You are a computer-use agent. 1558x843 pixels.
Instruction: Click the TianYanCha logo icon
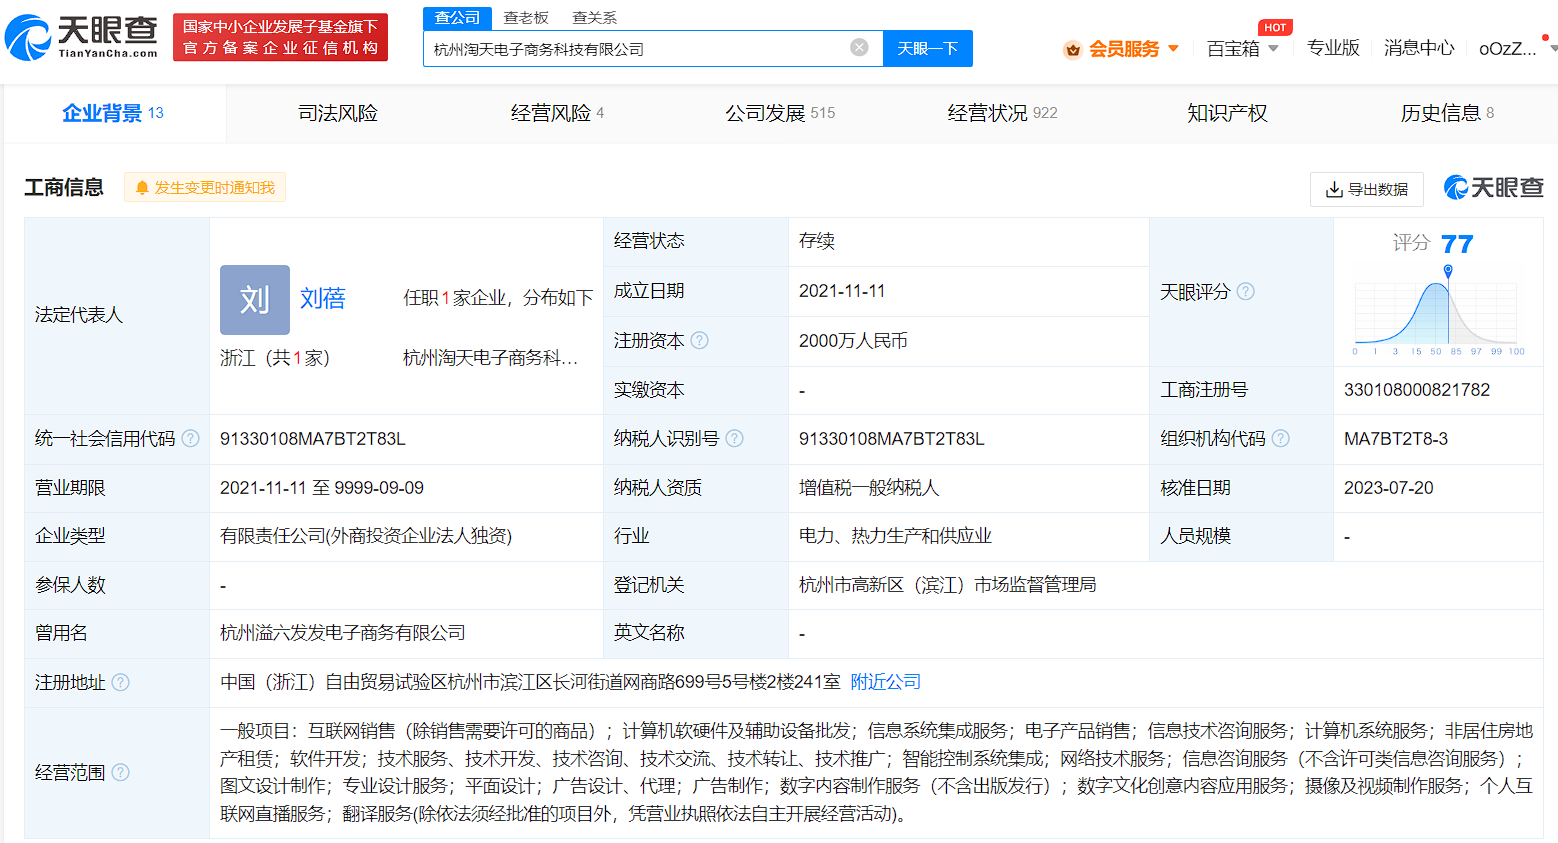(28, 38)
